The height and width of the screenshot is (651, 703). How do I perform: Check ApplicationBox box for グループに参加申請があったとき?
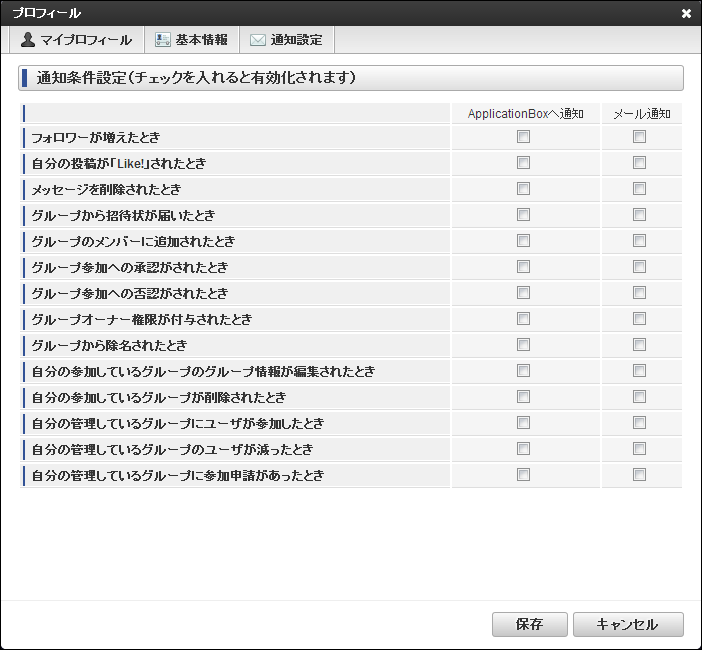[x=523, y=474]
